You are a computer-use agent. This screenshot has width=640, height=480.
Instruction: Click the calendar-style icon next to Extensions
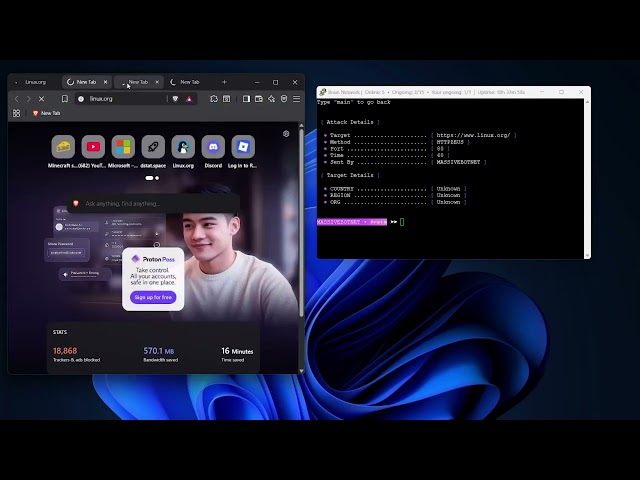[227, 99]
